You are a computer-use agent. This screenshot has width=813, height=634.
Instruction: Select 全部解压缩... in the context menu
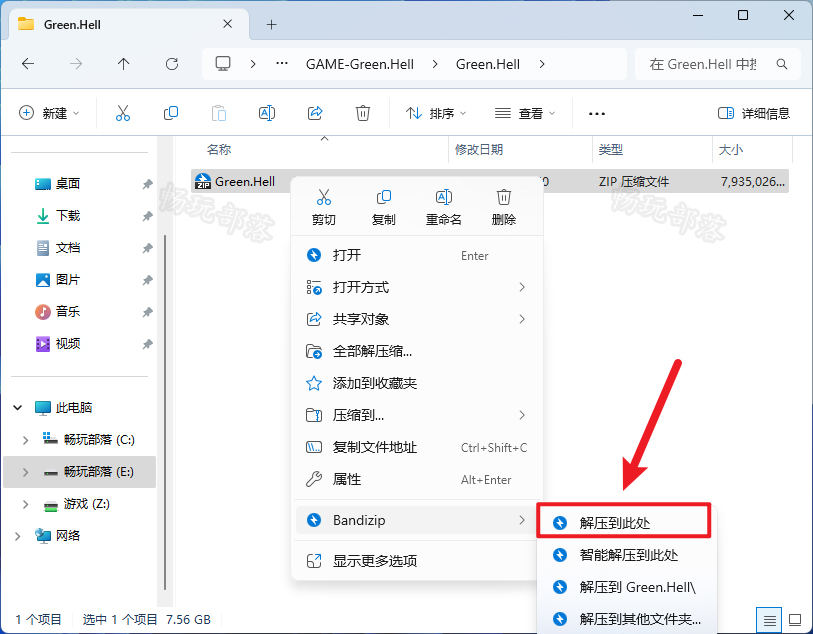pyautogui.click(x=417, y=351)
